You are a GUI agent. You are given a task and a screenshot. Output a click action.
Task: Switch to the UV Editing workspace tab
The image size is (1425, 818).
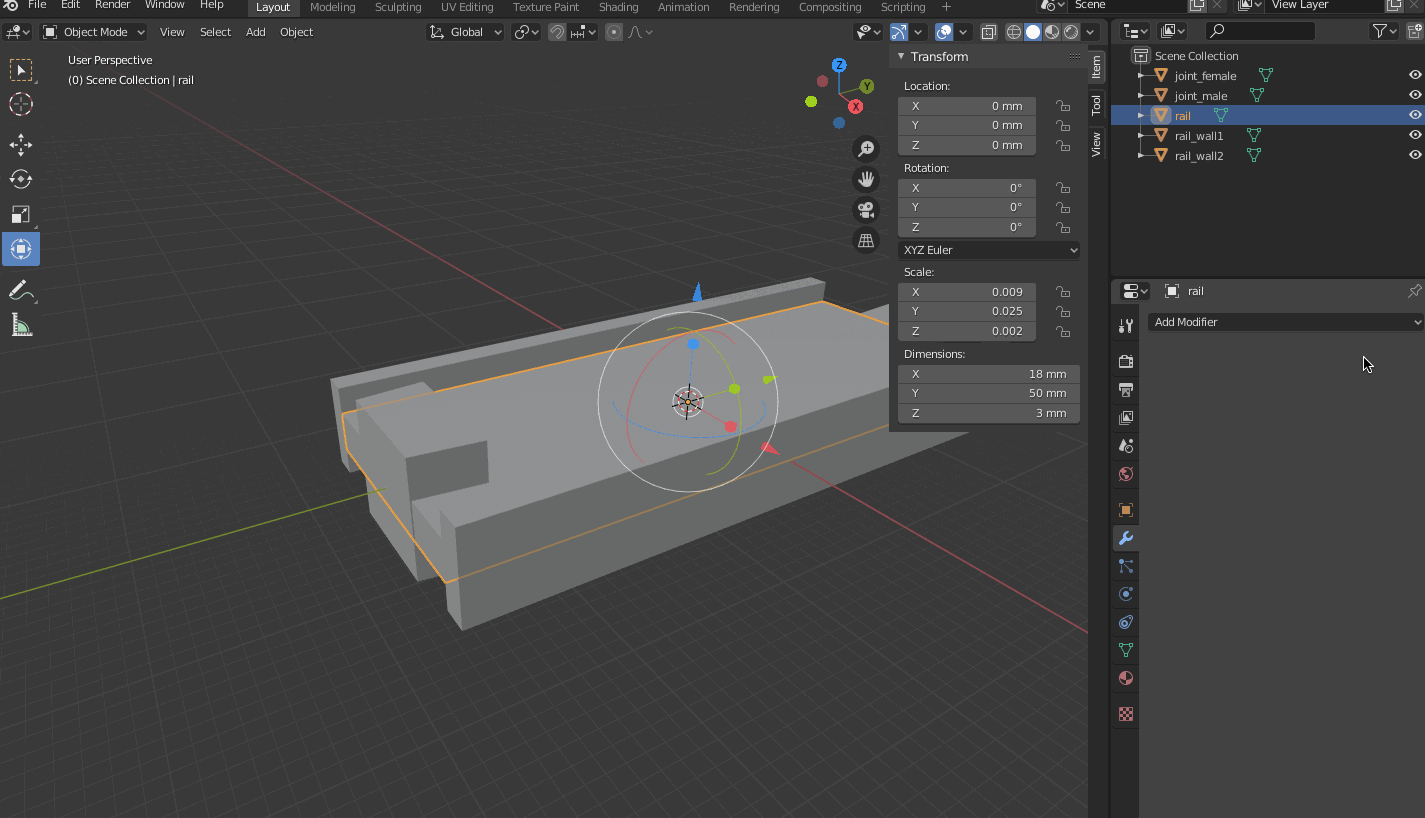[467, 7]
